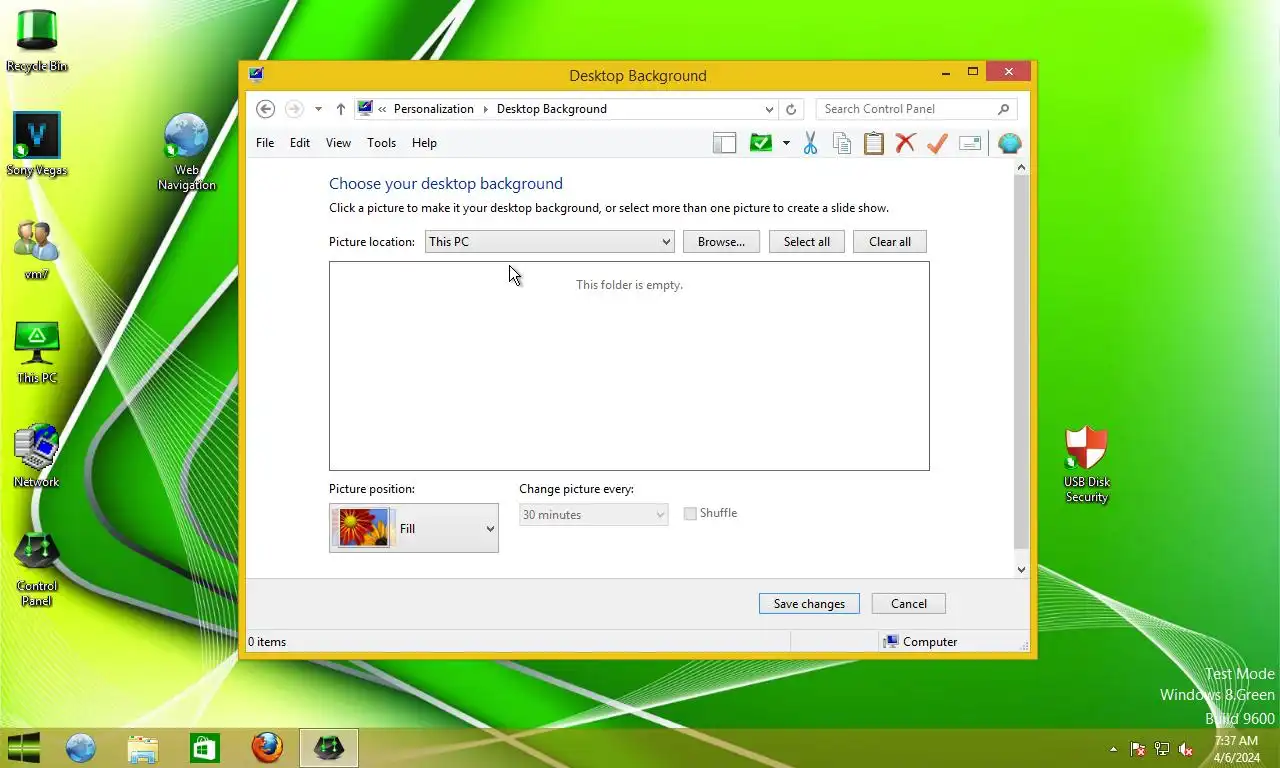Open the globe browser taskbar icon
Image resolution: width=1280 pixels, height=768 pixels.
(81, 748)
